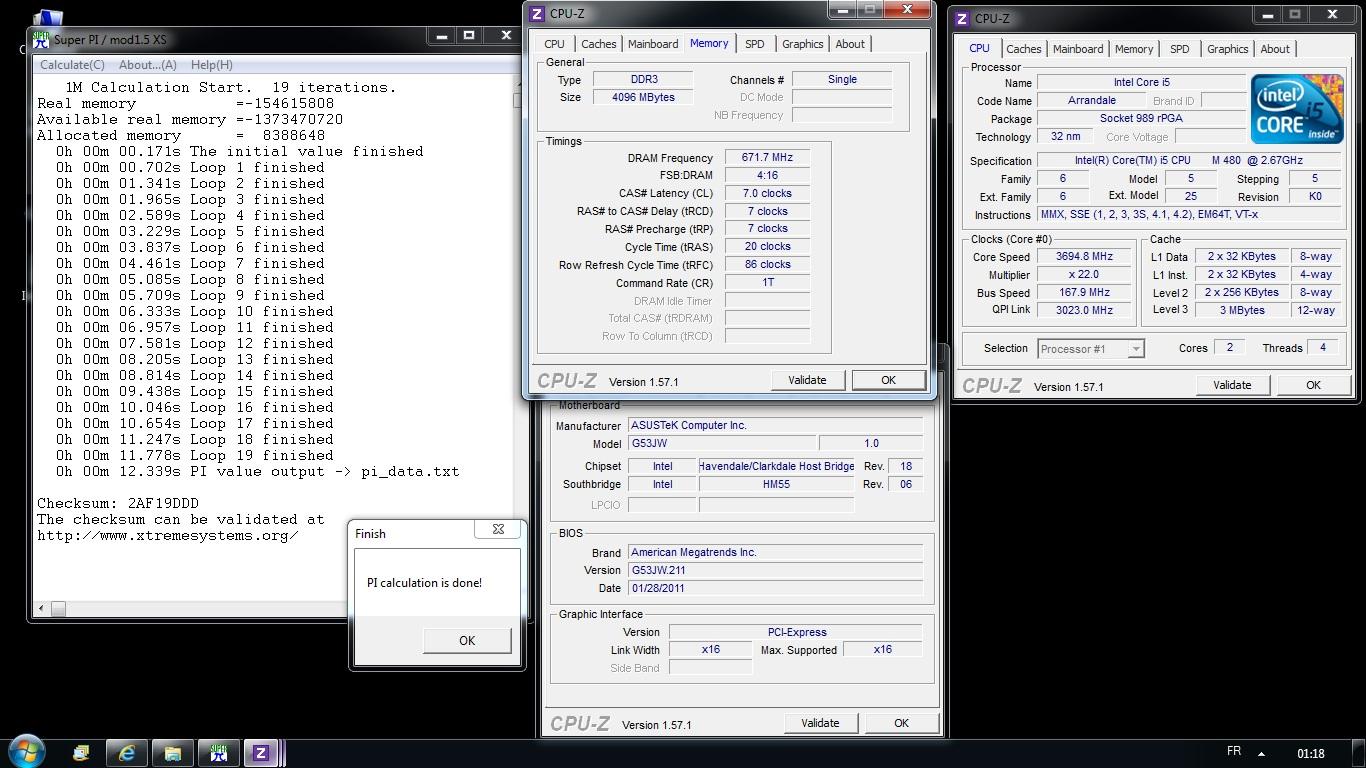Click the taskbar clock 01:18
The height and width of the screenshot is (768, 1366).
tap(1310, 754)
